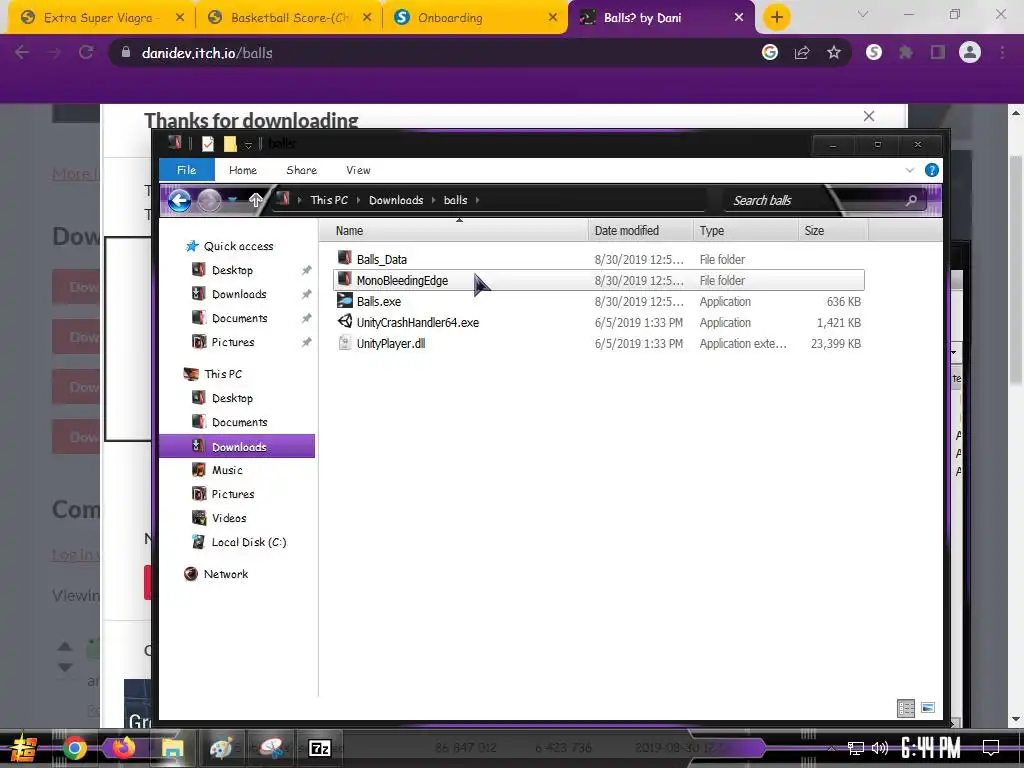Expand the Explorer ribbon chevron
This screenshot has width=1024, height=768.
click(x=910, y=170)
